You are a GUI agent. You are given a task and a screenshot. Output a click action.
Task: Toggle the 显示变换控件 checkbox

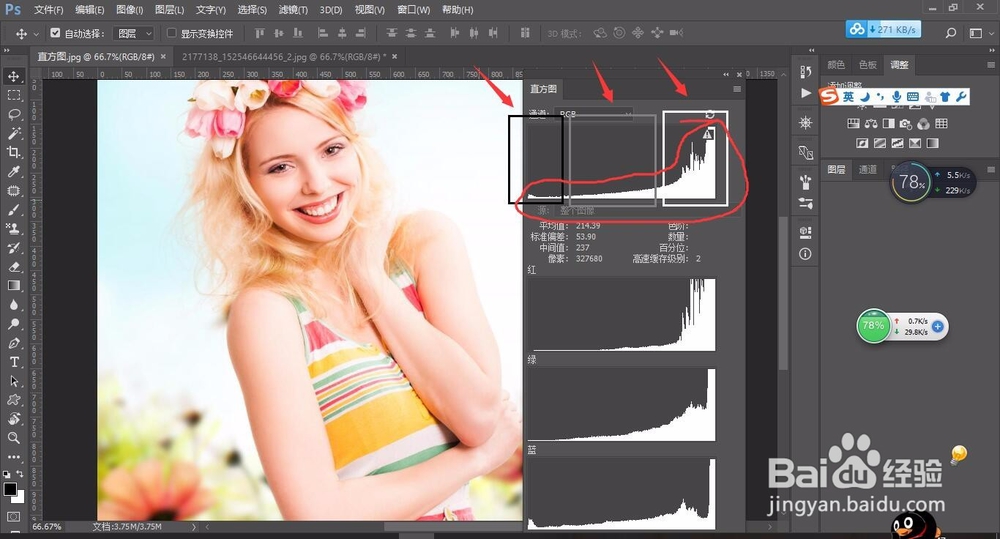pos(172,33)
